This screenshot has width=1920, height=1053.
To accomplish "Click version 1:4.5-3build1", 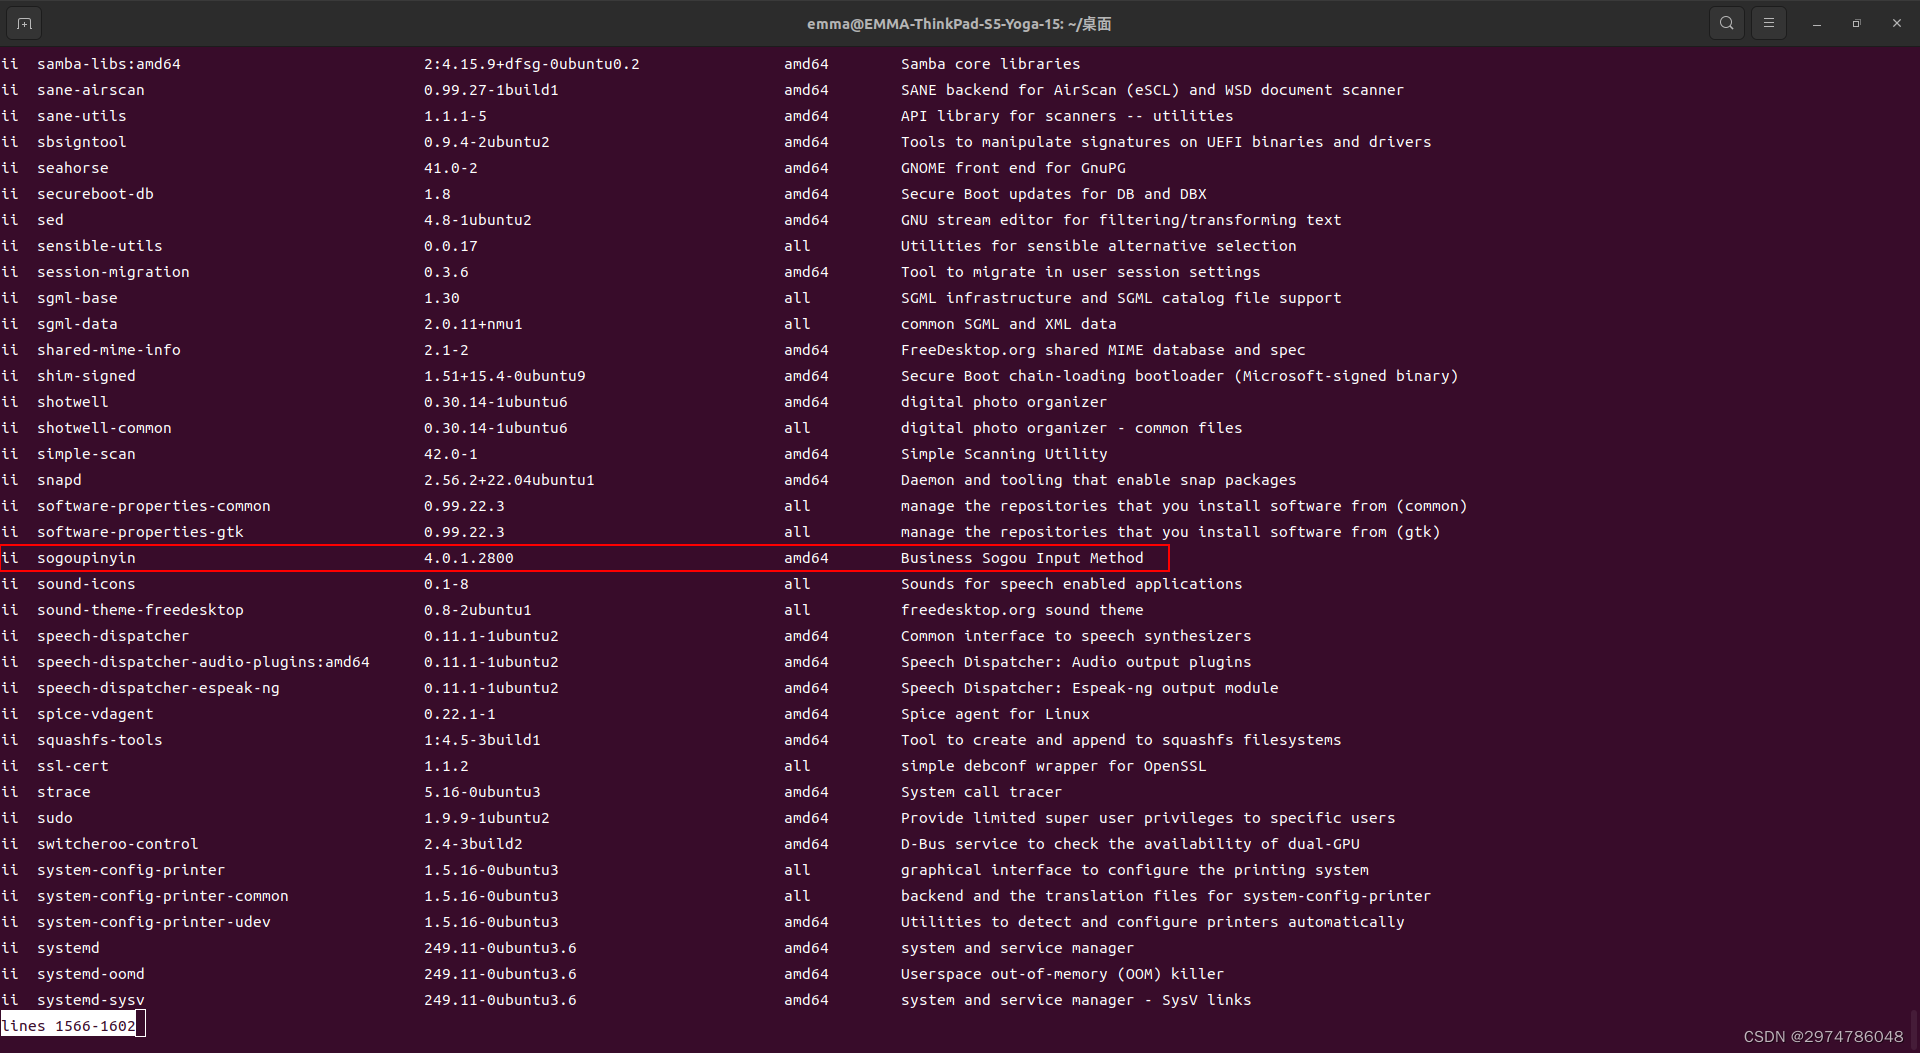I will 482,740.
